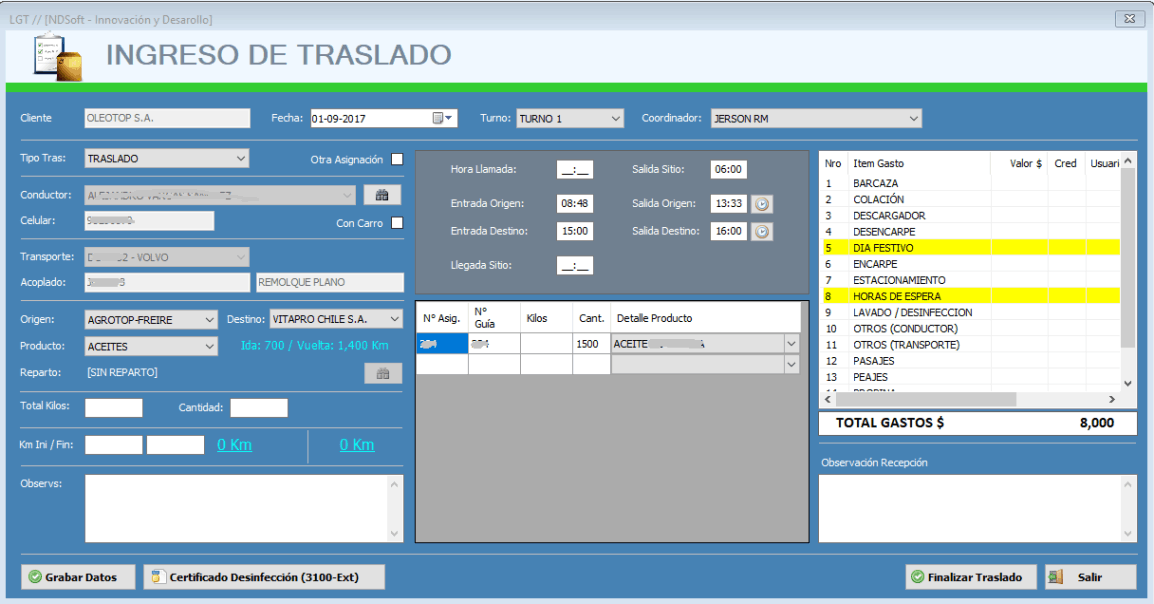Open the Coordinador dropdown list

[x=913, y=118]
